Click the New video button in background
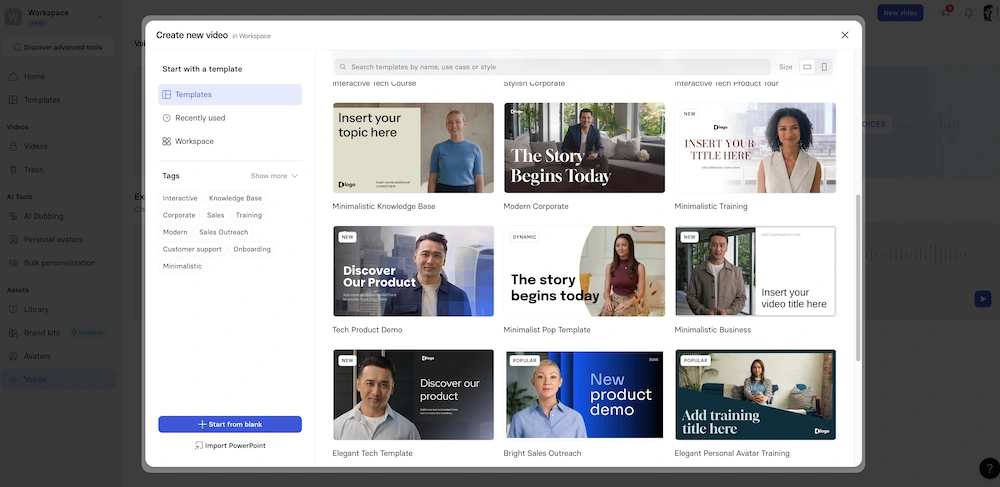 click(x=900, y=13)
